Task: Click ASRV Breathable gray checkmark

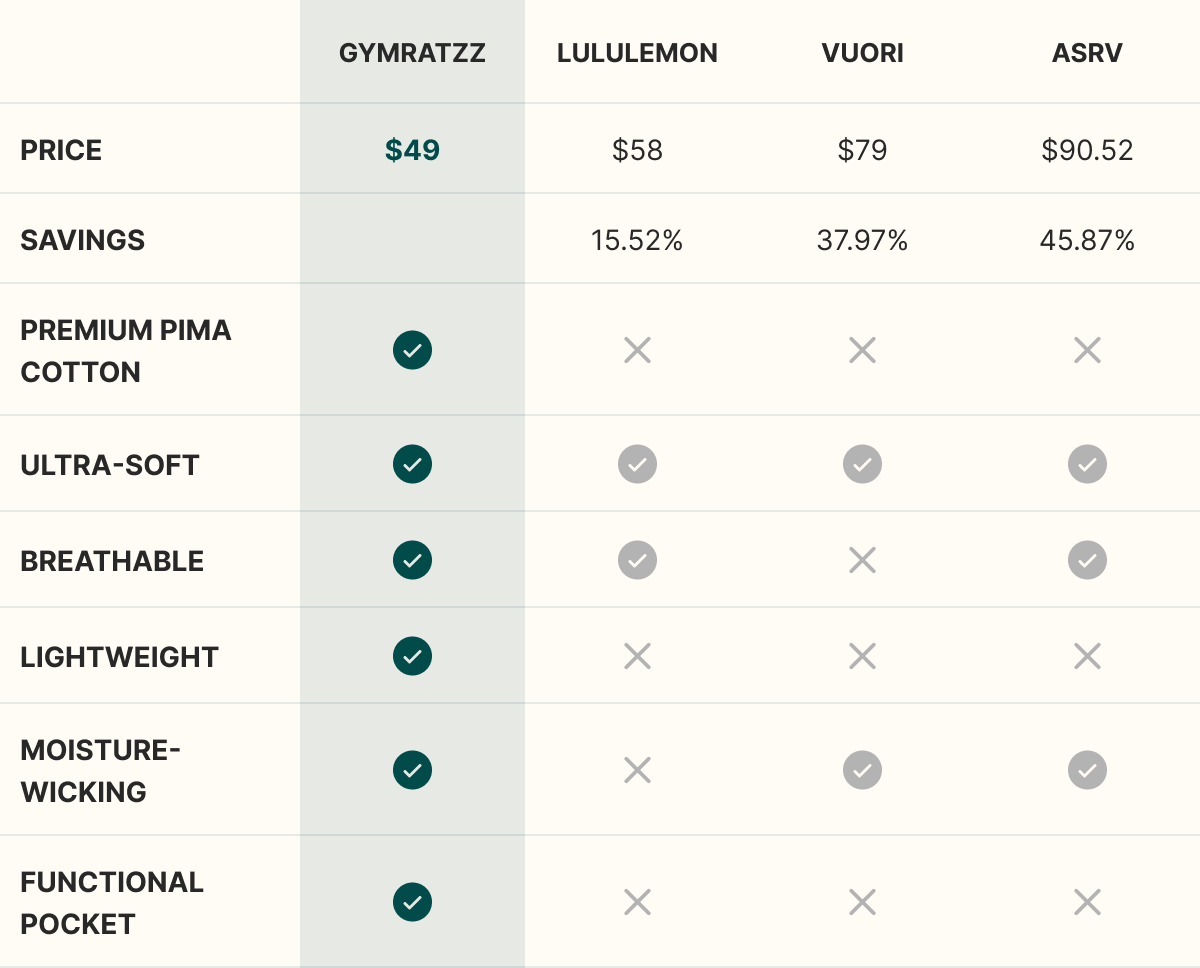Action: click(x=1087, y=560)
